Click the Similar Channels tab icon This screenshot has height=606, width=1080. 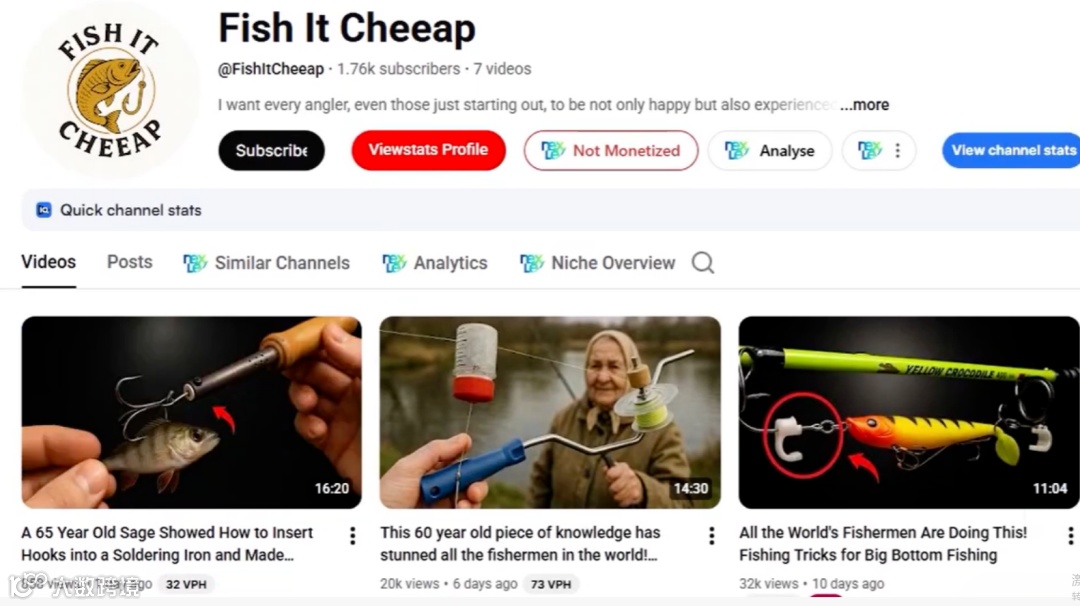(x=195, y=262)
